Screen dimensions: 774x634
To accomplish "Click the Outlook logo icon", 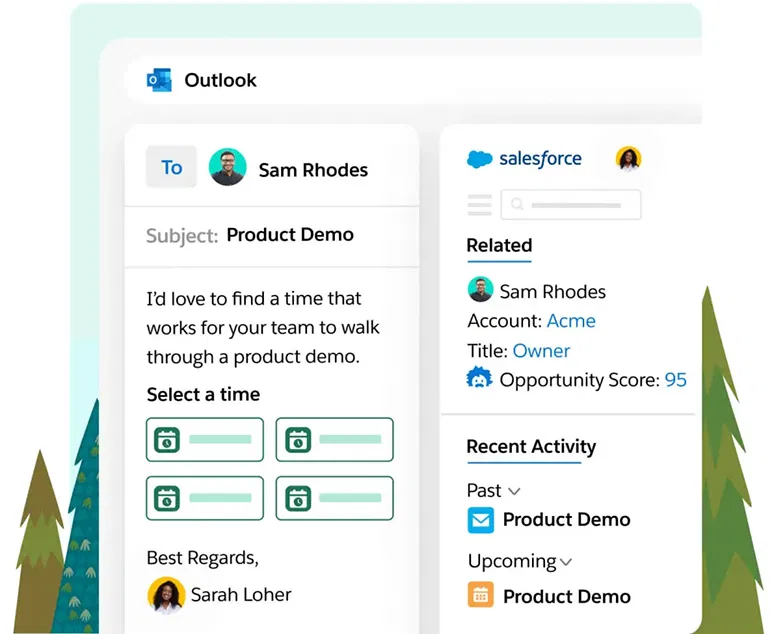I will click(x=159, y=80).
